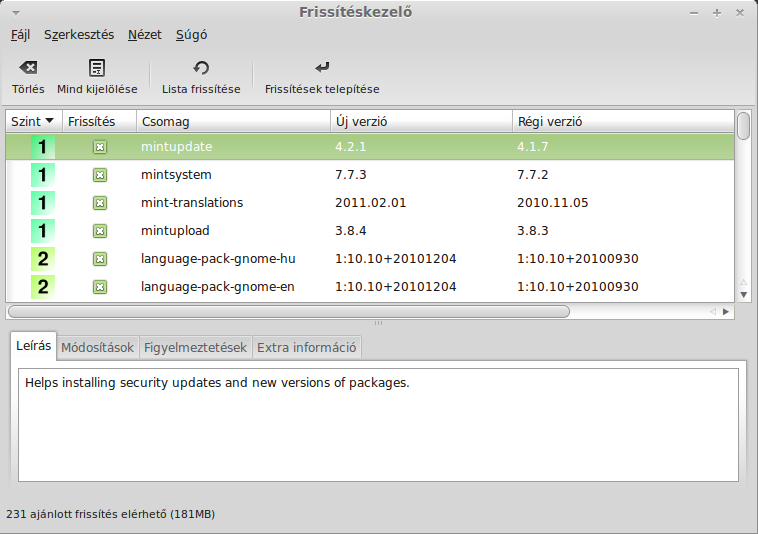Select the mint-translations package name
758x534 pixels.
192,203
